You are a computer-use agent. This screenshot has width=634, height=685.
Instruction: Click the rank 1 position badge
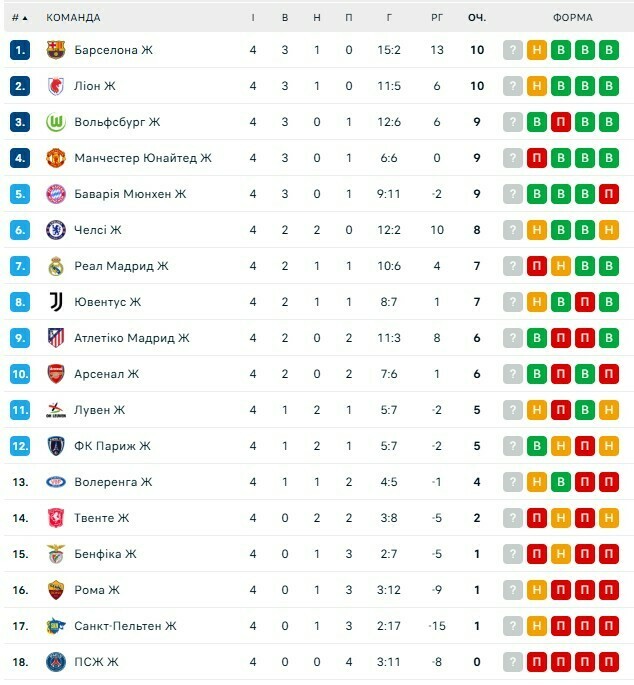(x=20, y=50)
